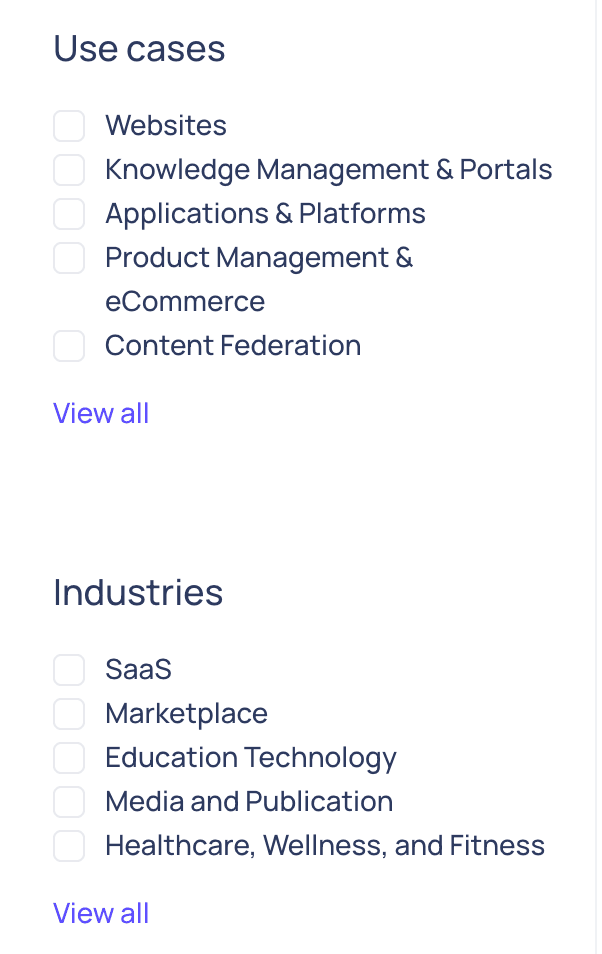Select the Applications & Platforms filter
602x954 pixels.
point(69,214)
